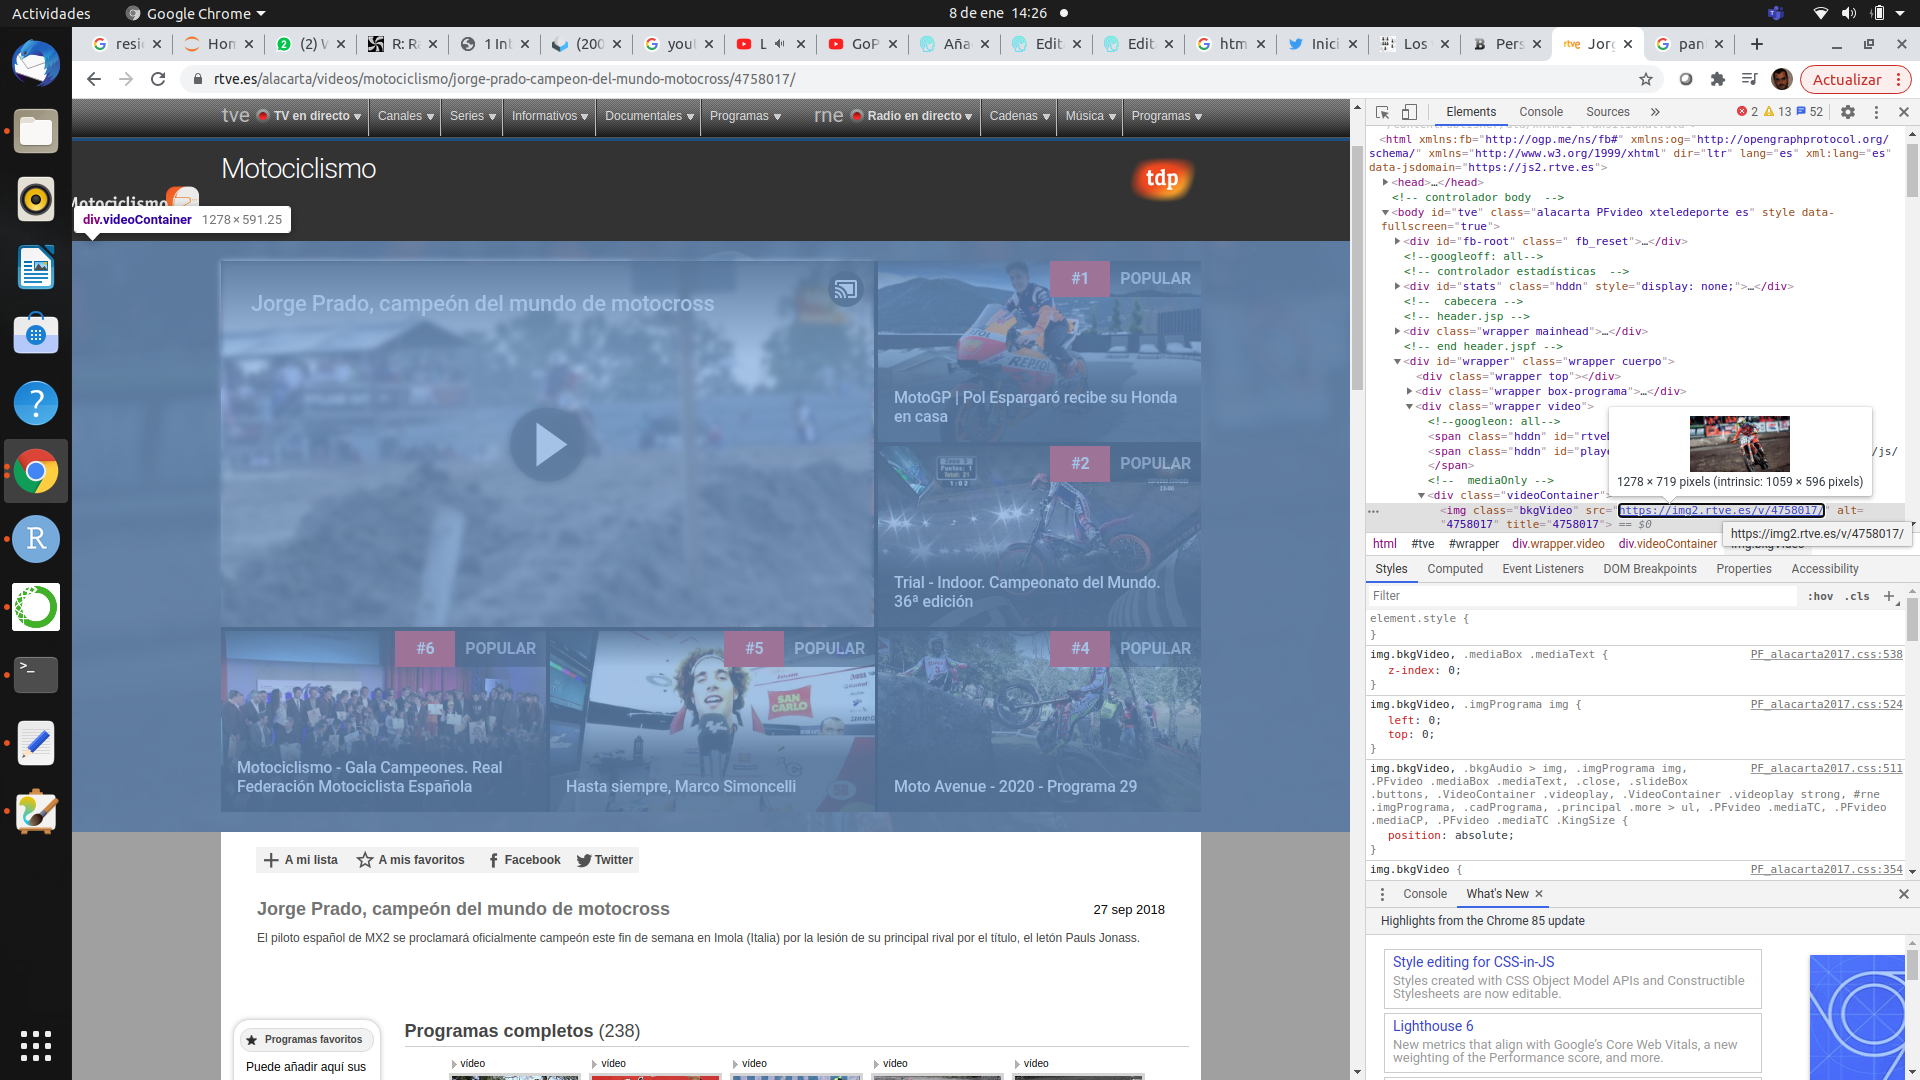
Task: Go back to previous page
Action: (94, 79)
